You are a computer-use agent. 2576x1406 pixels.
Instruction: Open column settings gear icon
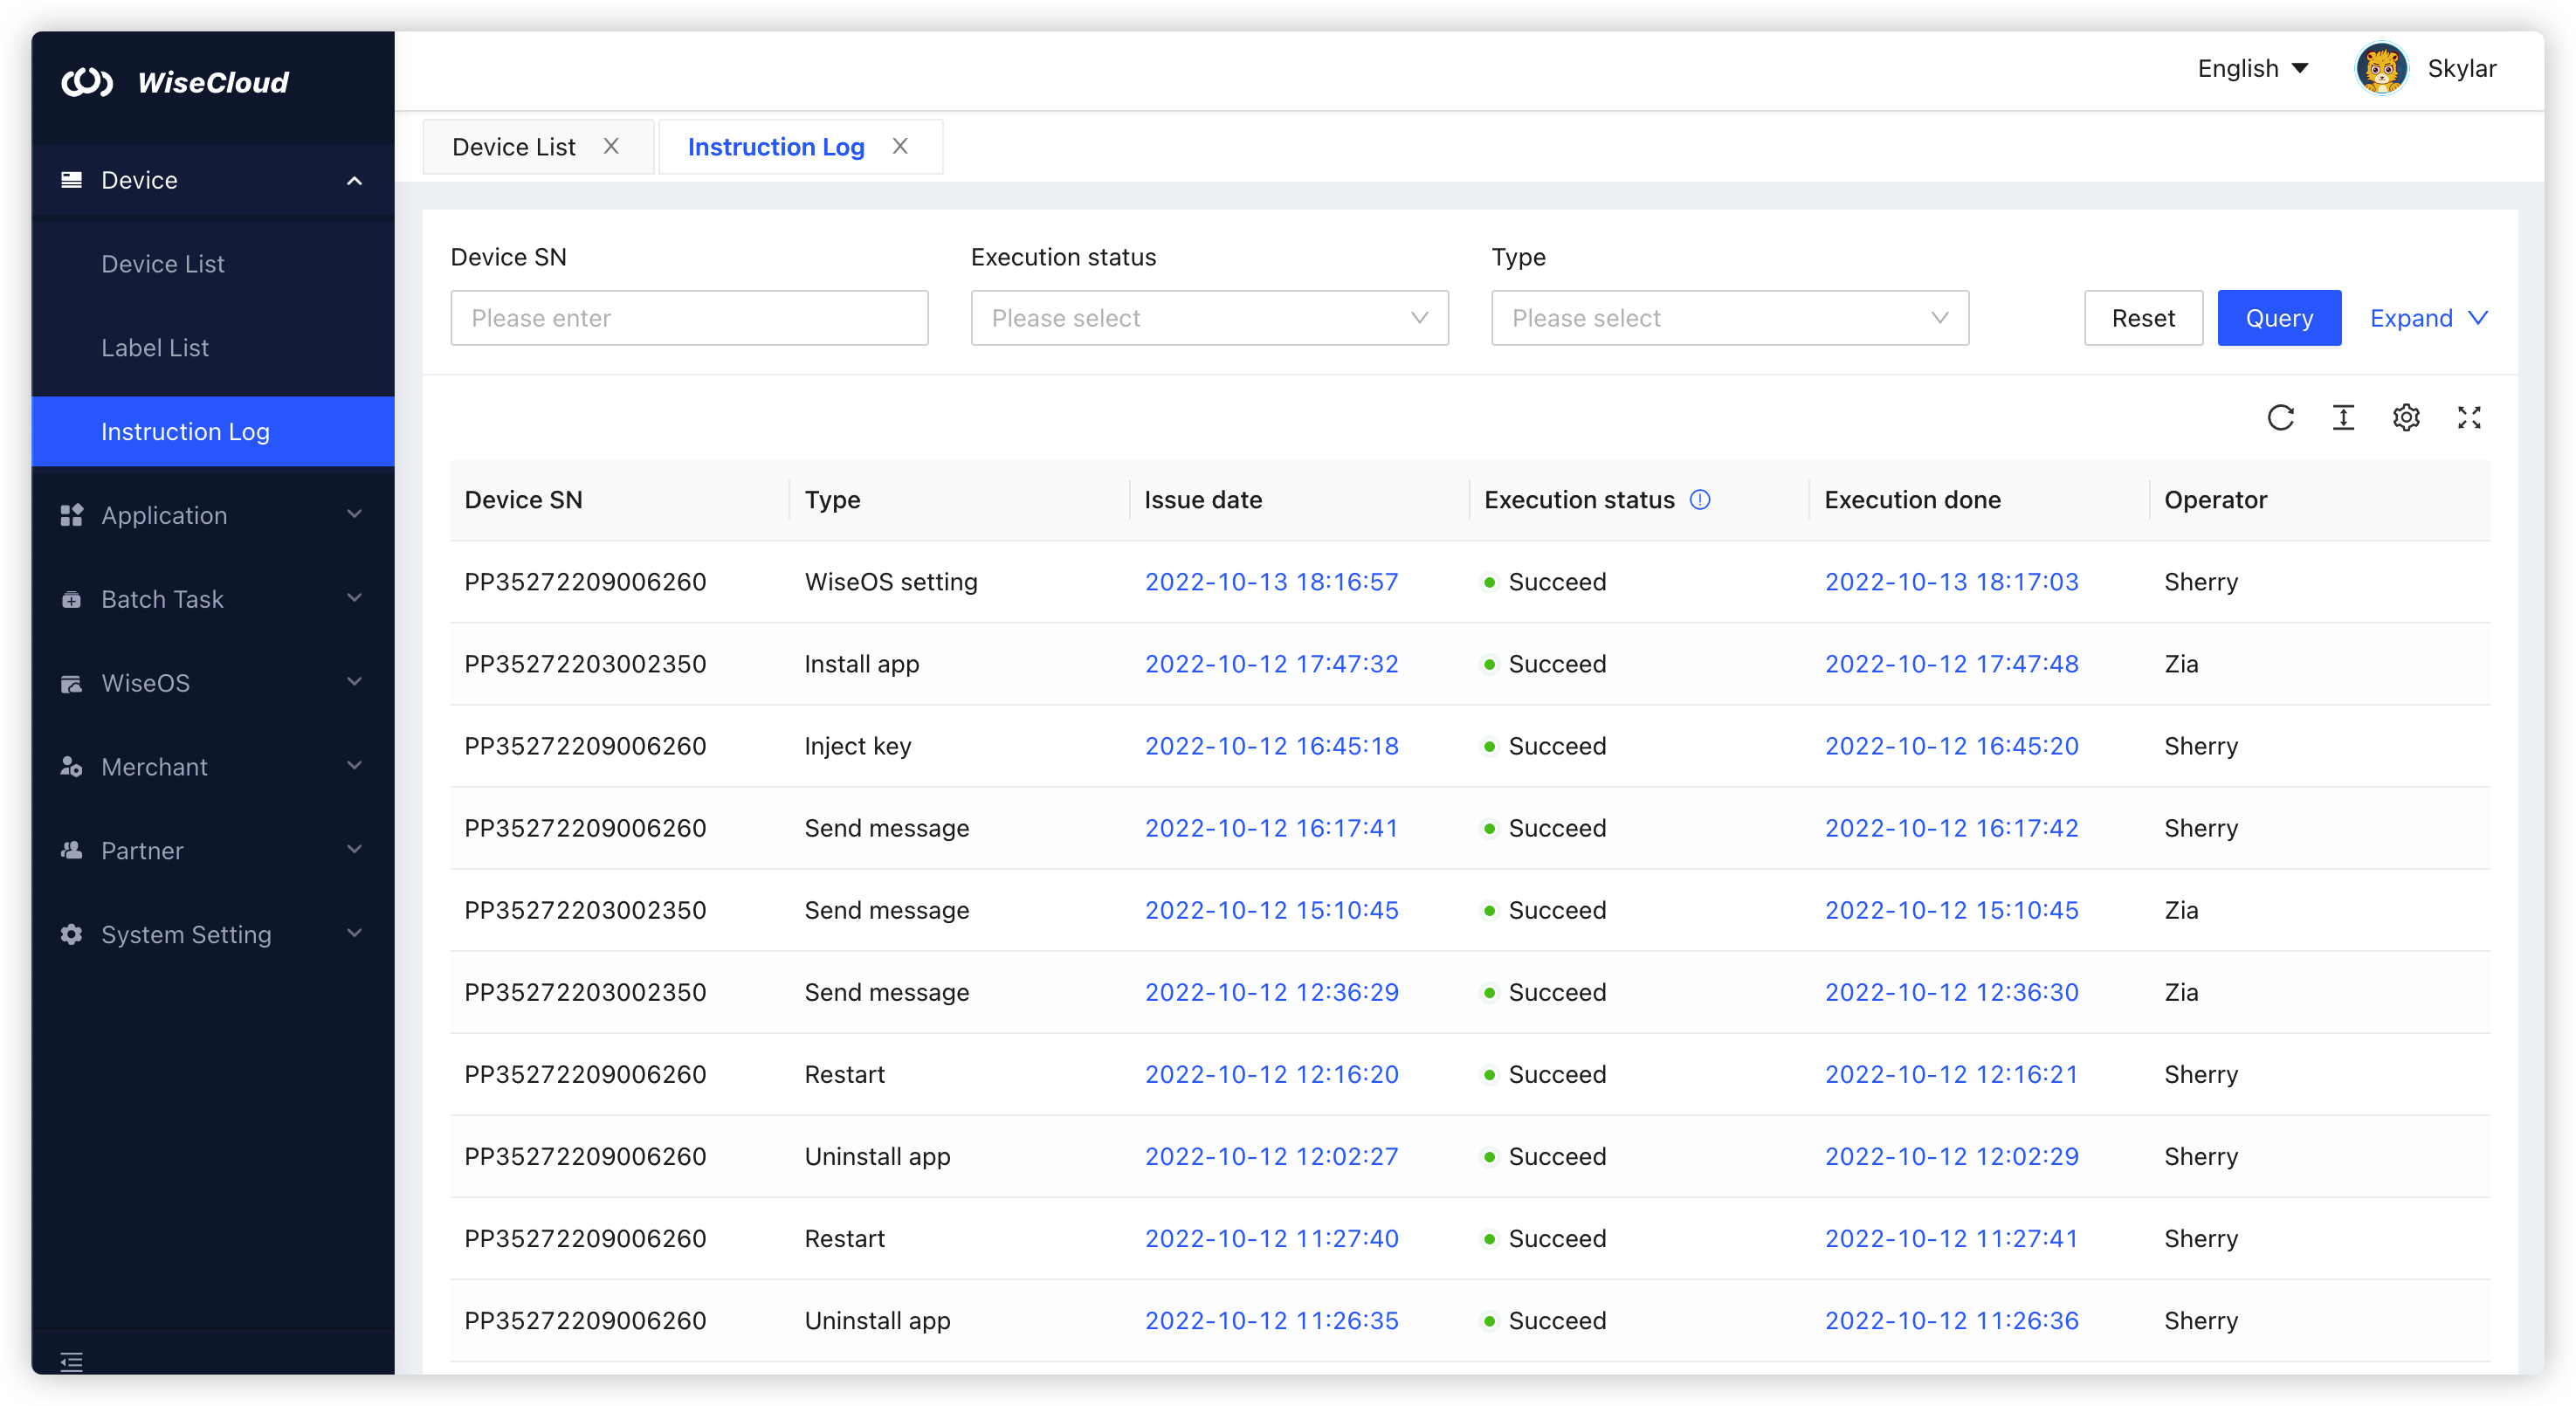tap(2406, 417)
